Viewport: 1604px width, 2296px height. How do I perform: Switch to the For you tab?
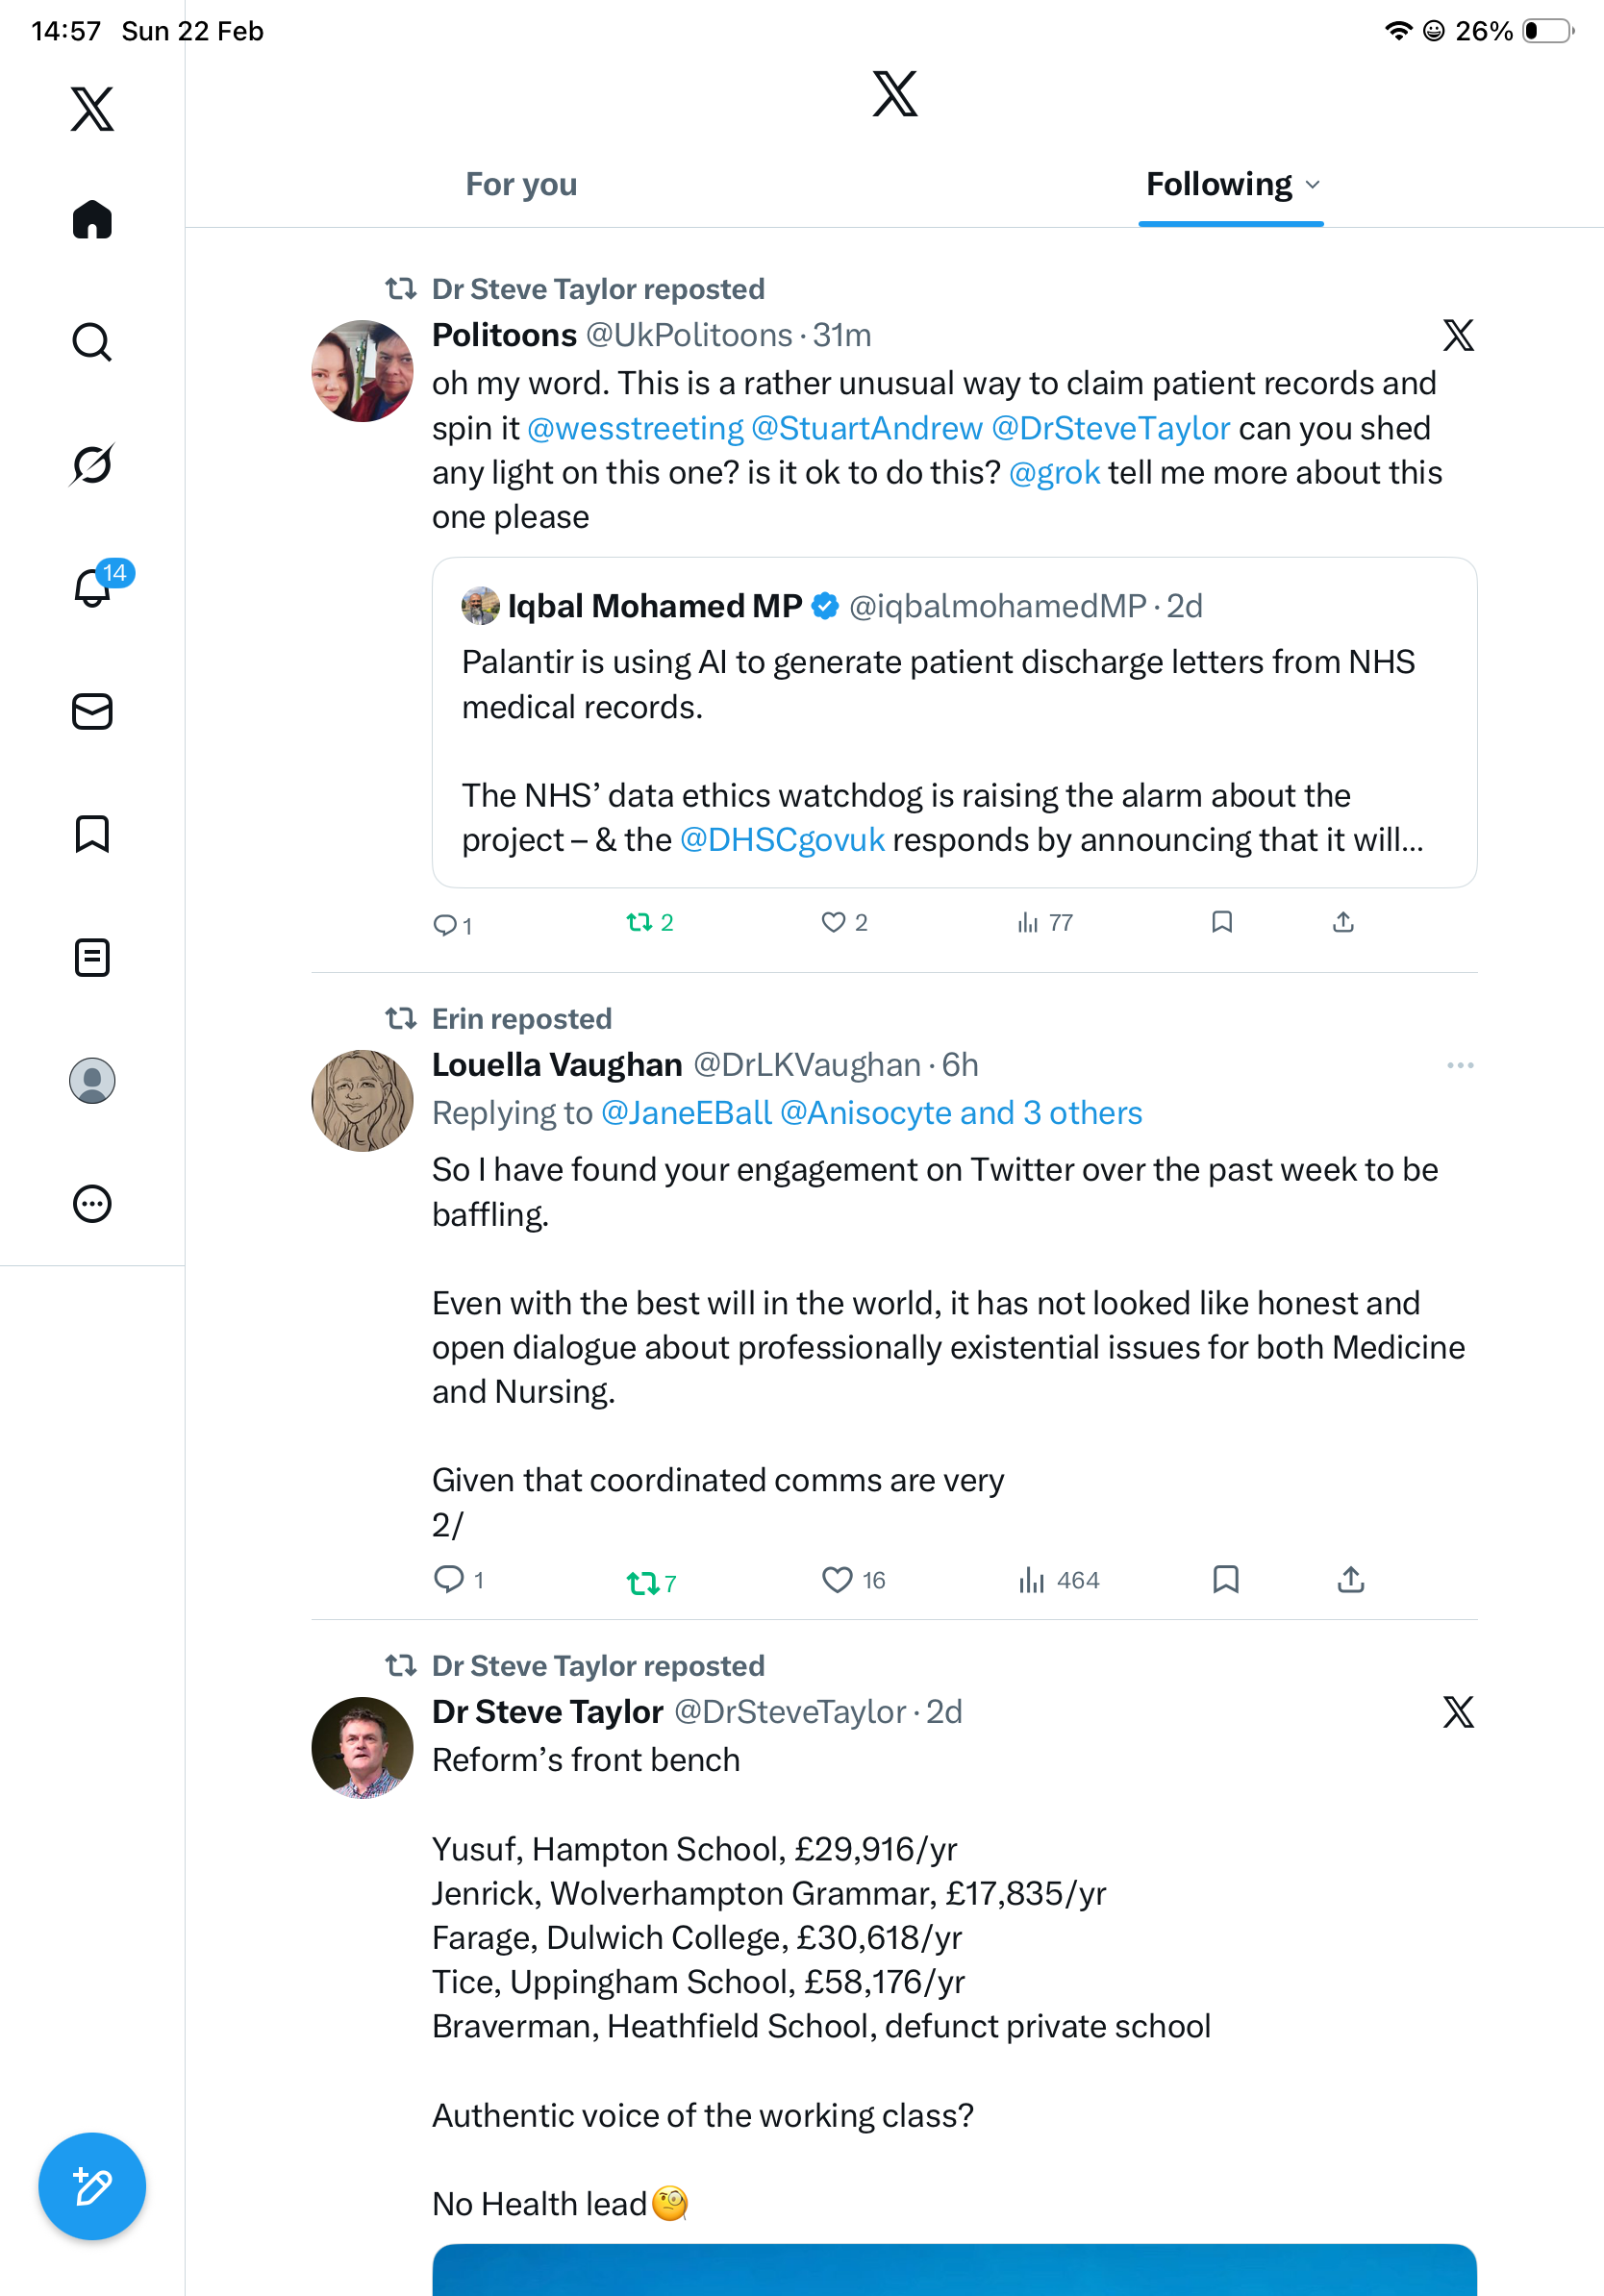point(521,185)
